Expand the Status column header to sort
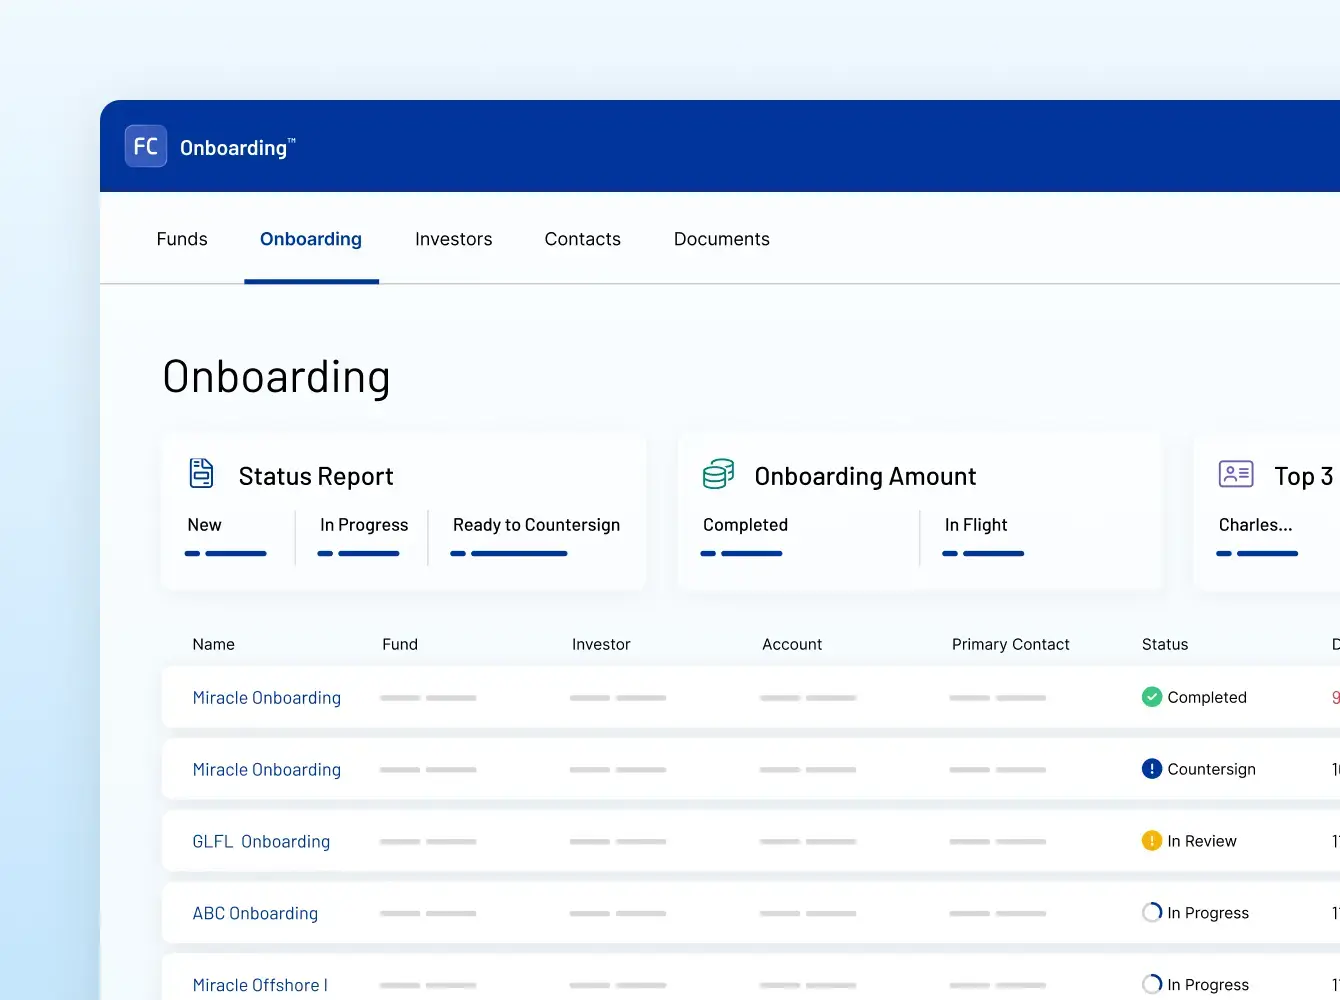 (x=1165, y=644)
